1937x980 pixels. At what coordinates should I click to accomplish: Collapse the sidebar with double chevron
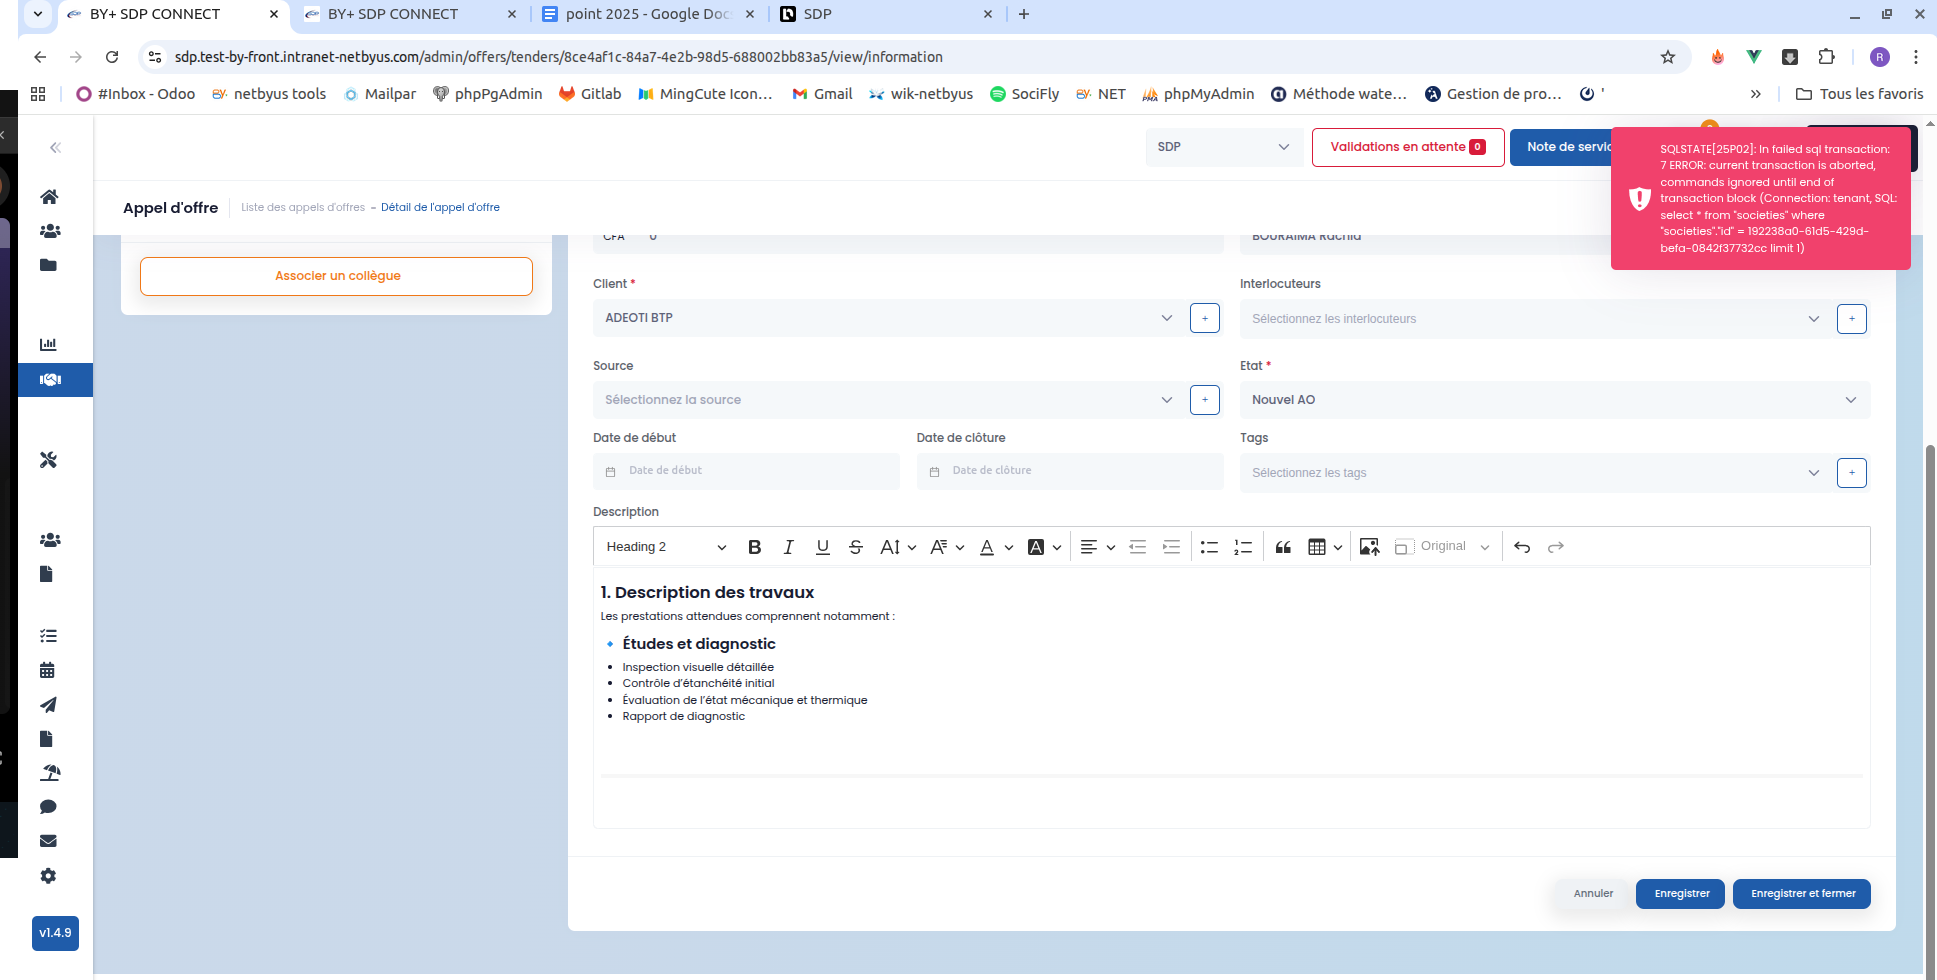click(56, 148)
